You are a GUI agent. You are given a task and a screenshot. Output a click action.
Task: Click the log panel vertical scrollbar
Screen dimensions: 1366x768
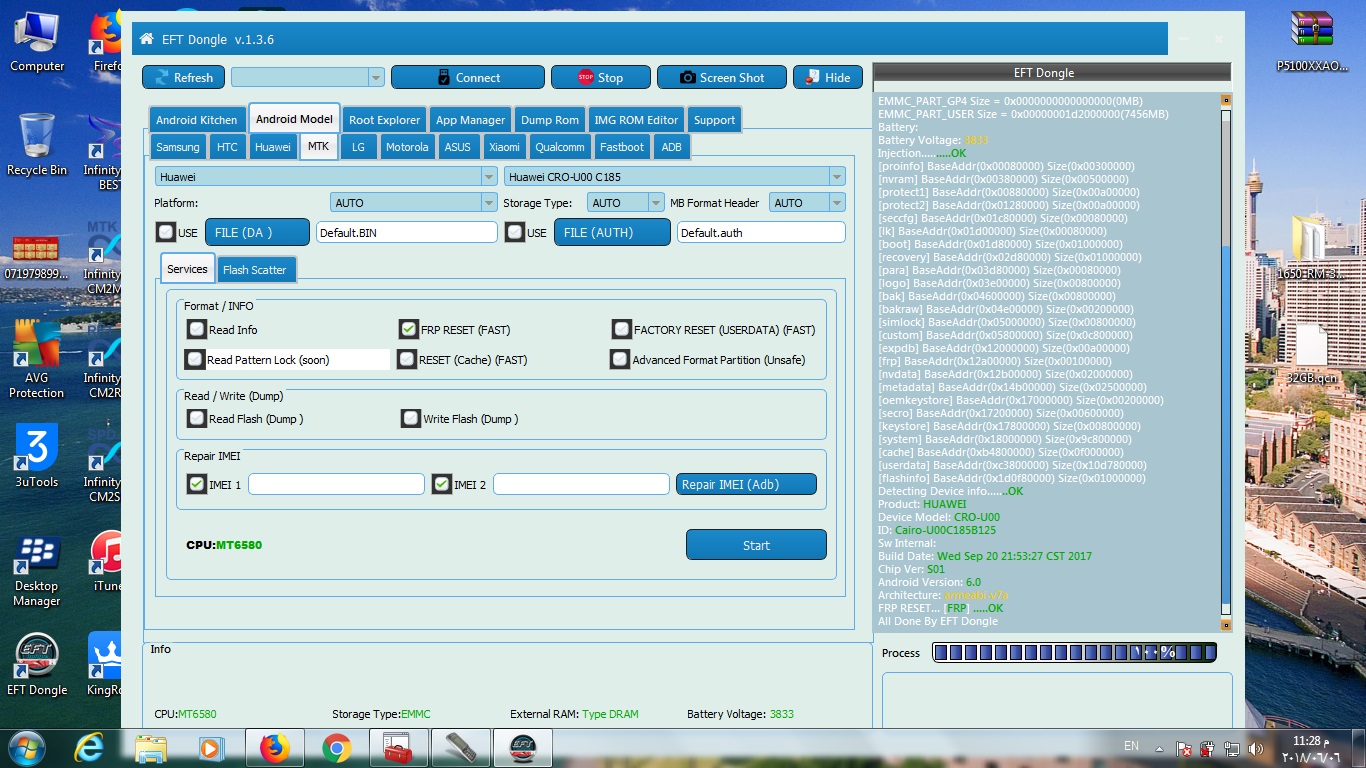[1226, 362]
